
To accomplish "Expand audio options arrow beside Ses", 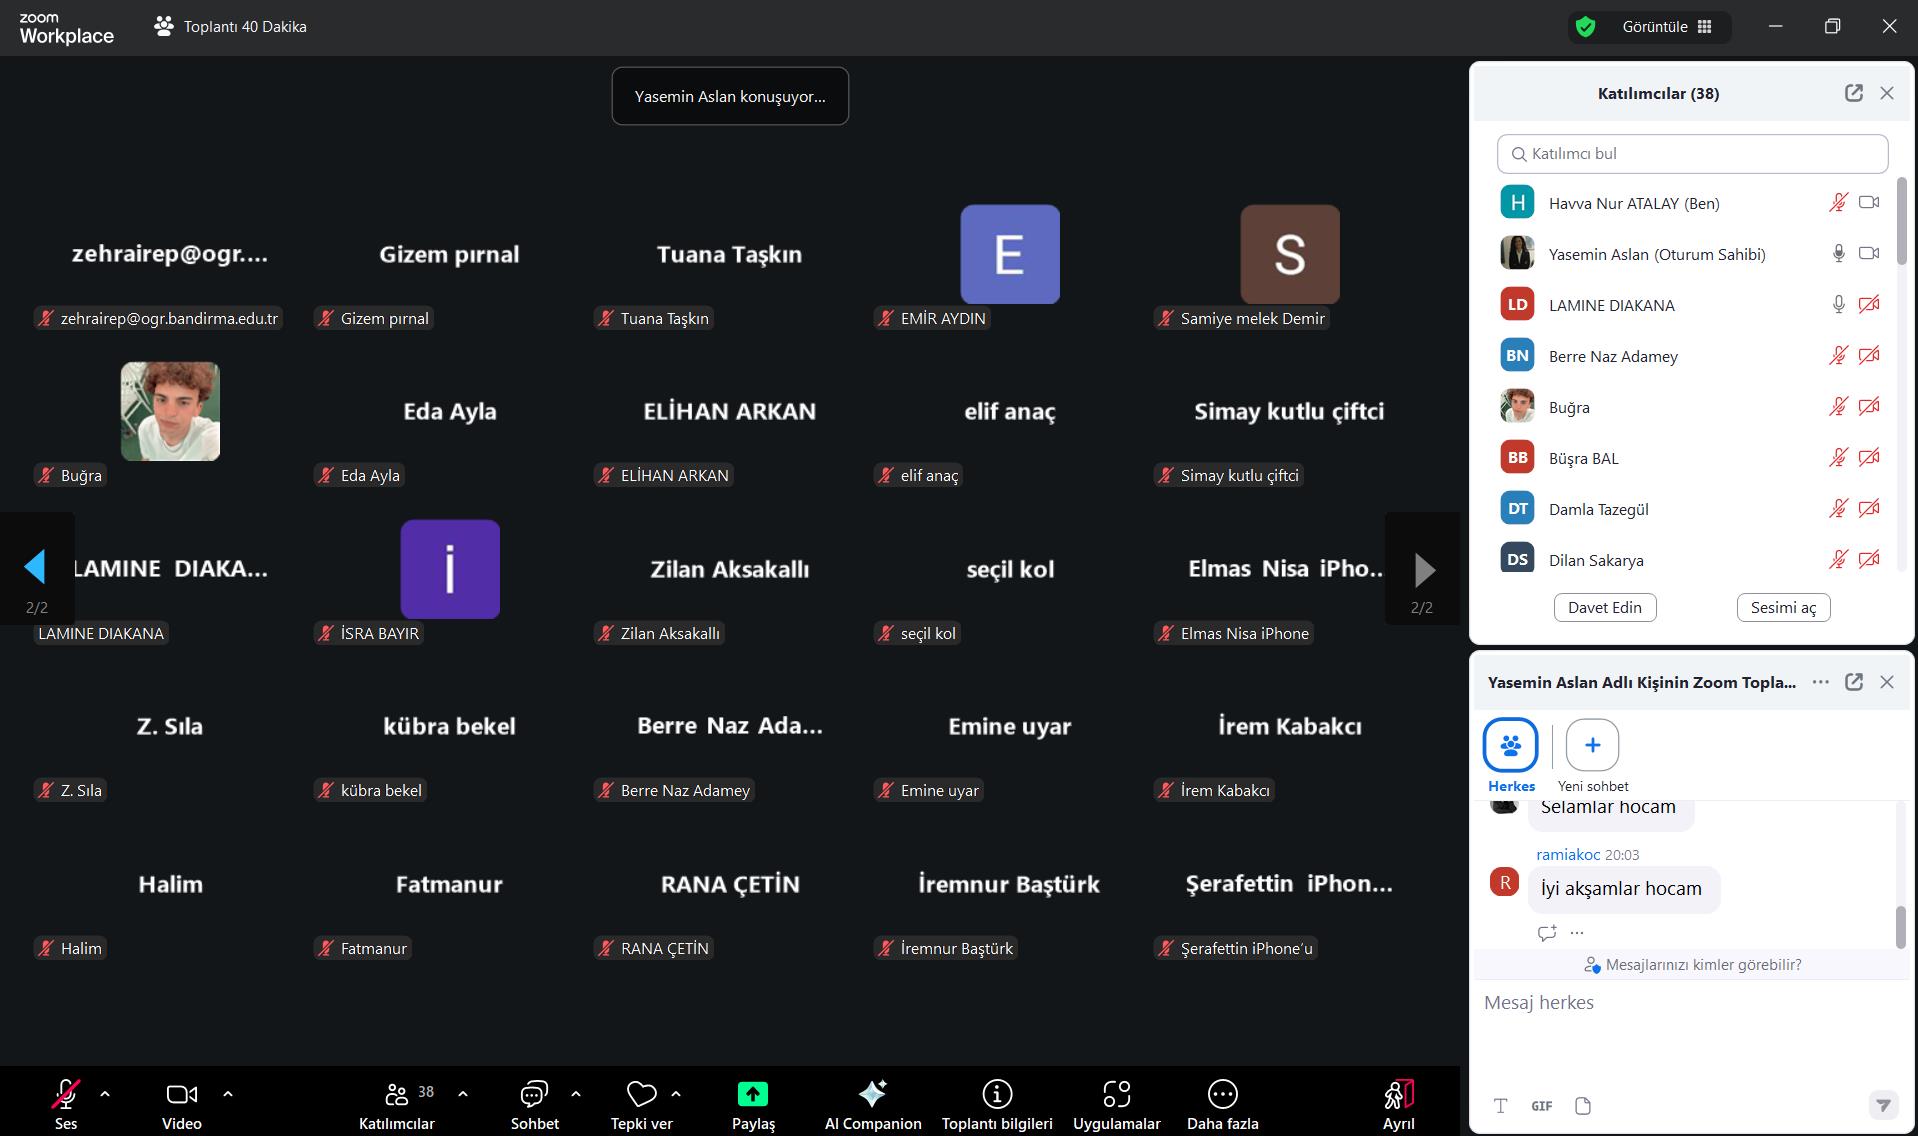I will click(105, 1094).
